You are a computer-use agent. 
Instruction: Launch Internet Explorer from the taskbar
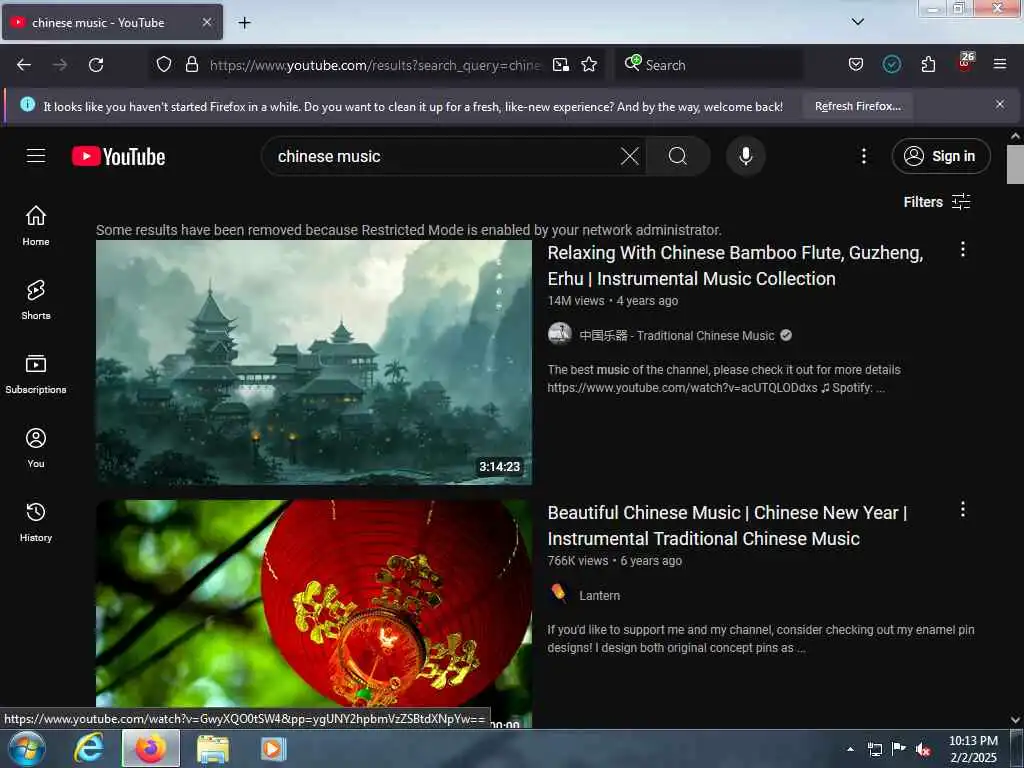89,748
